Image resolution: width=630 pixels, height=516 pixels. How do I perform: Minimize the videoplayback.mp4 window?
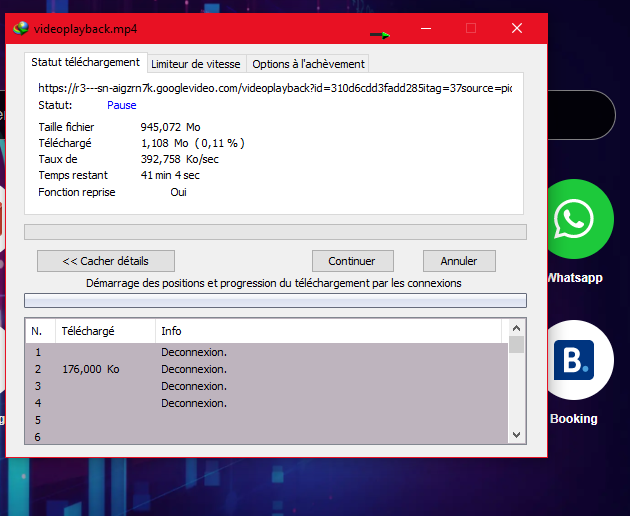click(426, 28)
